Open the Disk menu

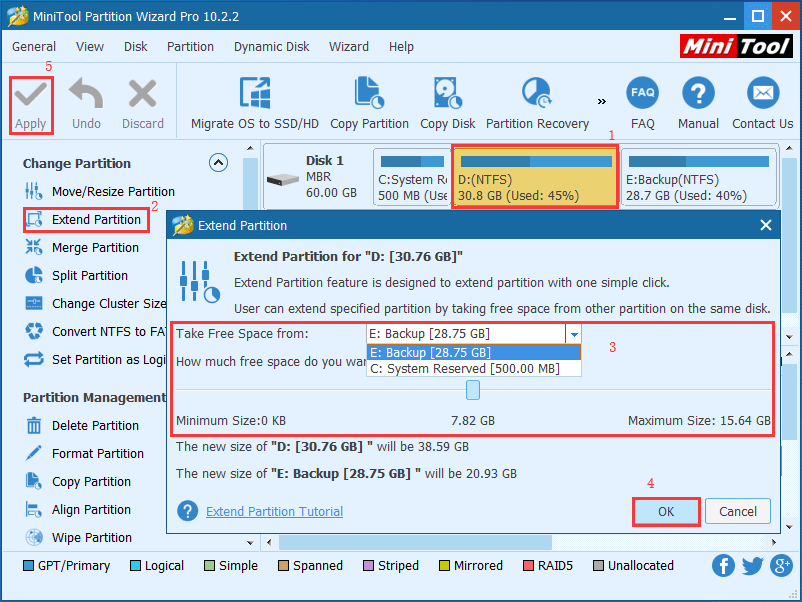tap(135, 47)
